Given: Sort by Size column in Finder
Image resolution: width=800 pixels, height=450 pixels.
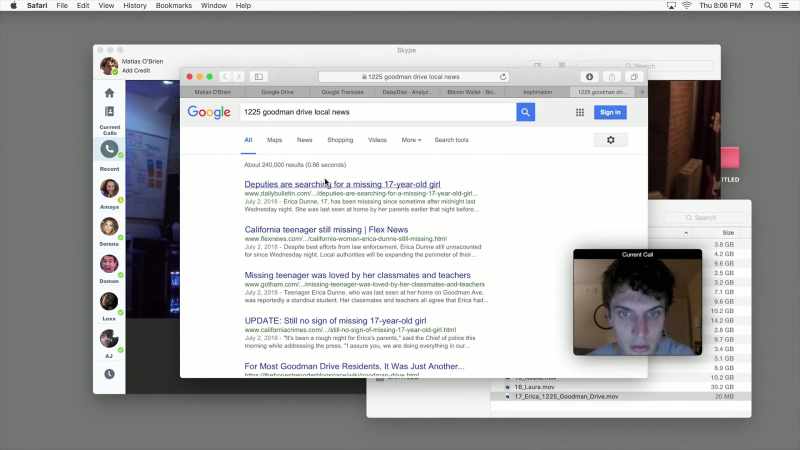Looking at the screenshot, I should click(728, 233).
